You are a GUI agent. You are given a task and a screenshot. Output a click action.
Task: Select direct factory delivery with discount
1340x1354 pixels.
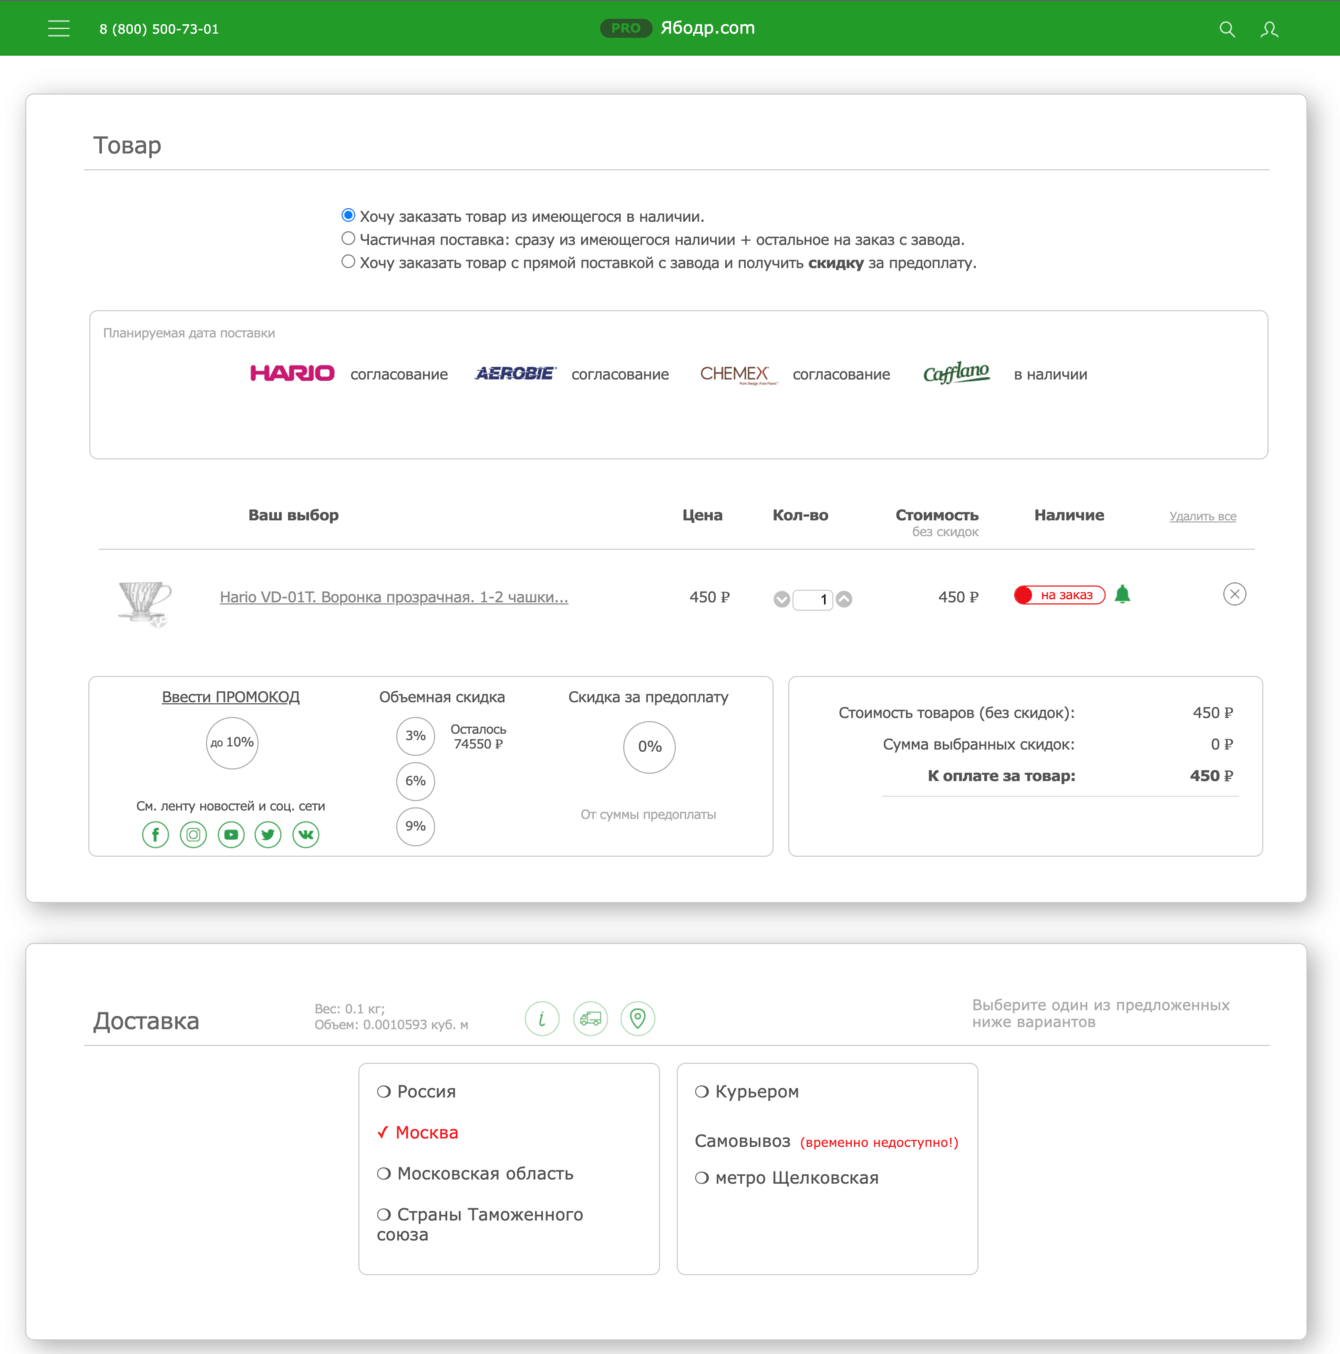pyautogui.click(x=348, y=261)
